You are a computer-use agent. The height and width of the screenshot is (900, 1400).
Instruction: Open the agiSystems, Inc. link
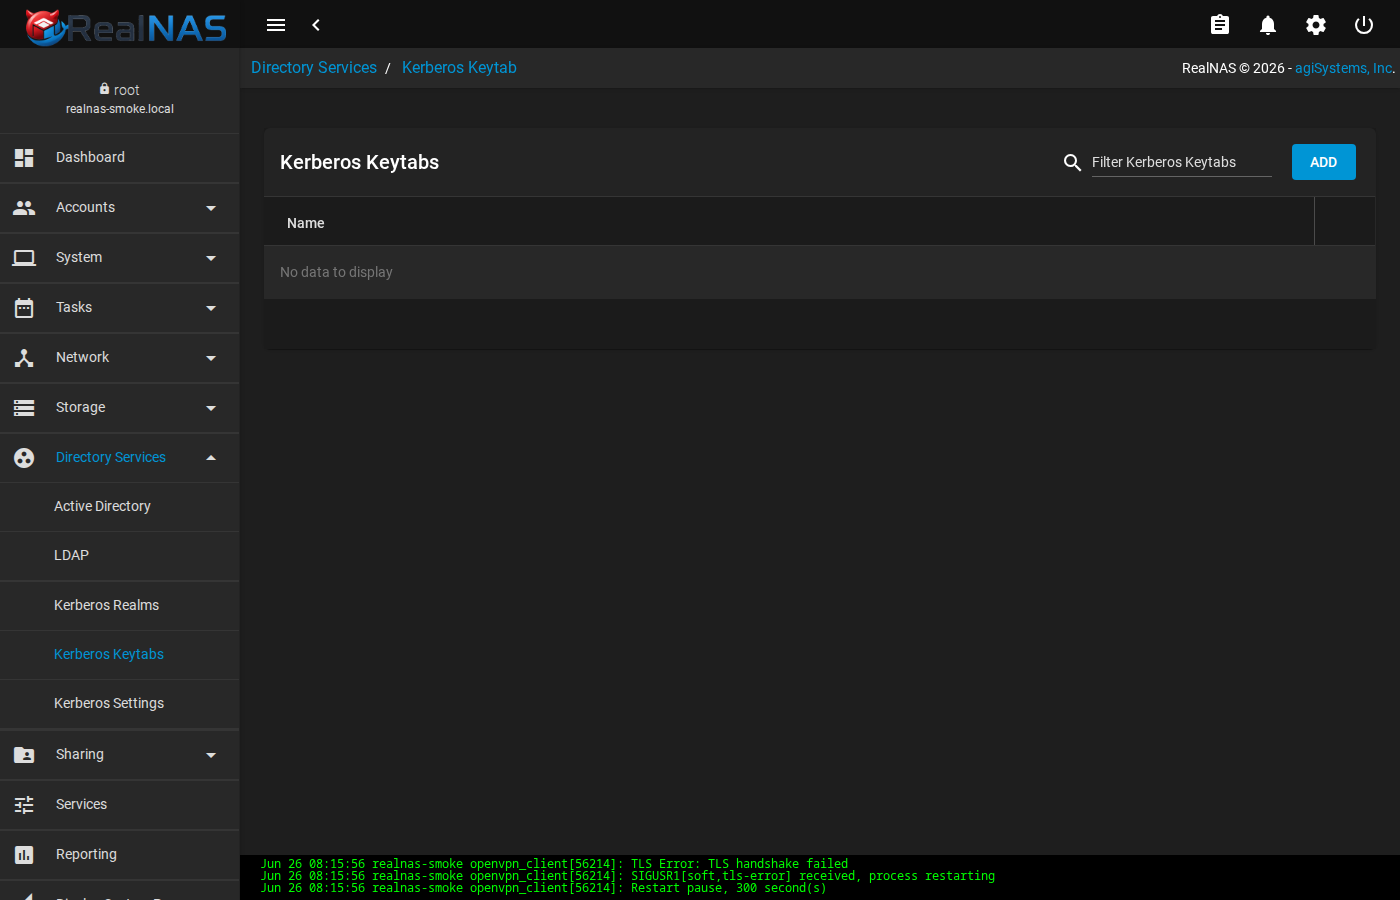(x=1344, y=68)
